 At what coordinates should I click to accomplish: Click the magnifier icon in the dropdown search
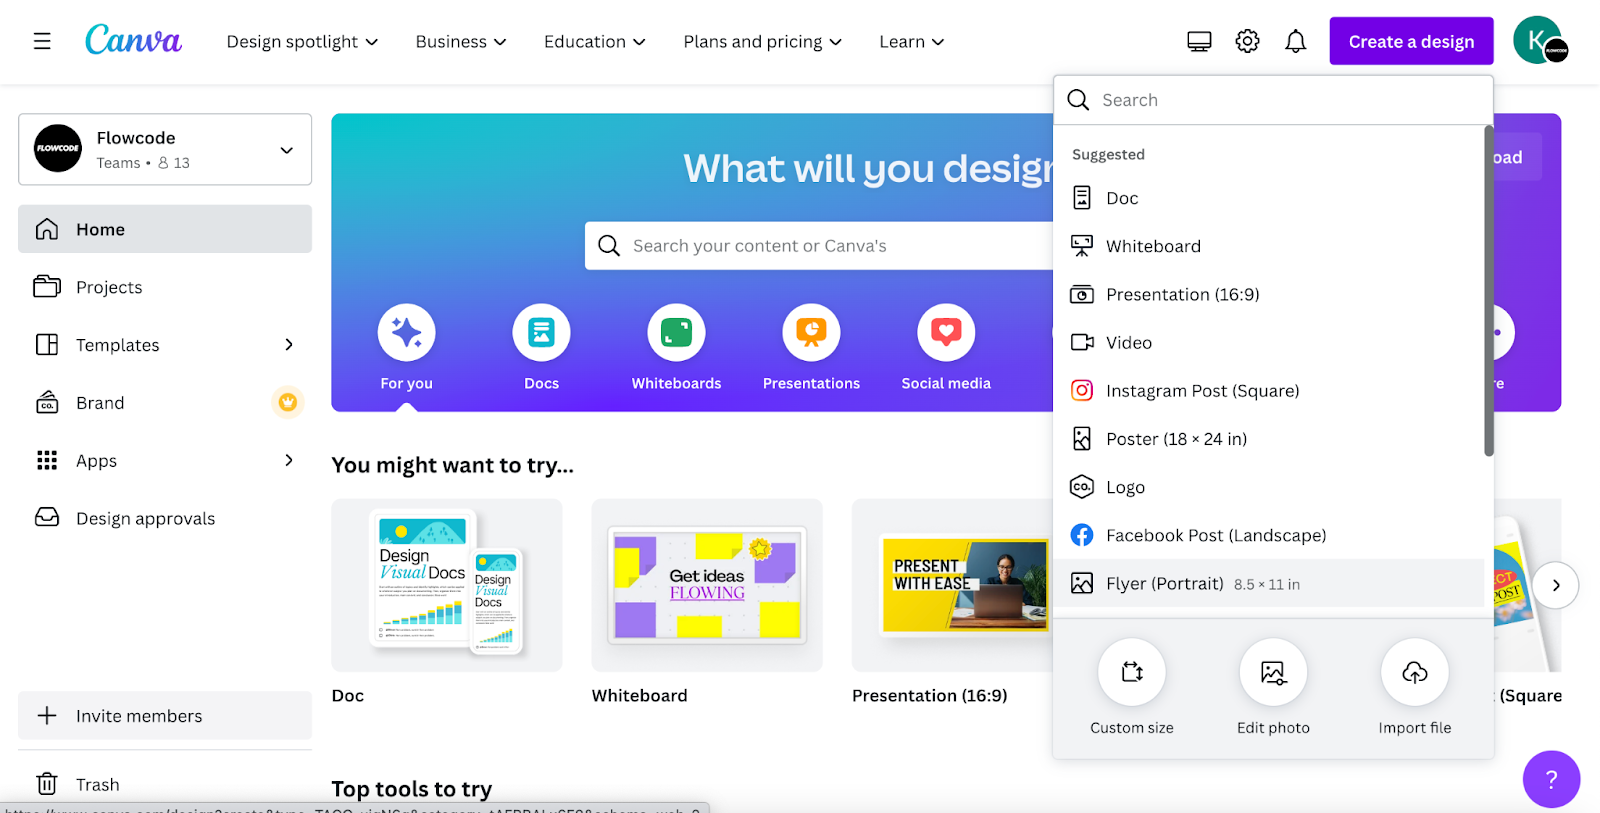click(1078, 100)
